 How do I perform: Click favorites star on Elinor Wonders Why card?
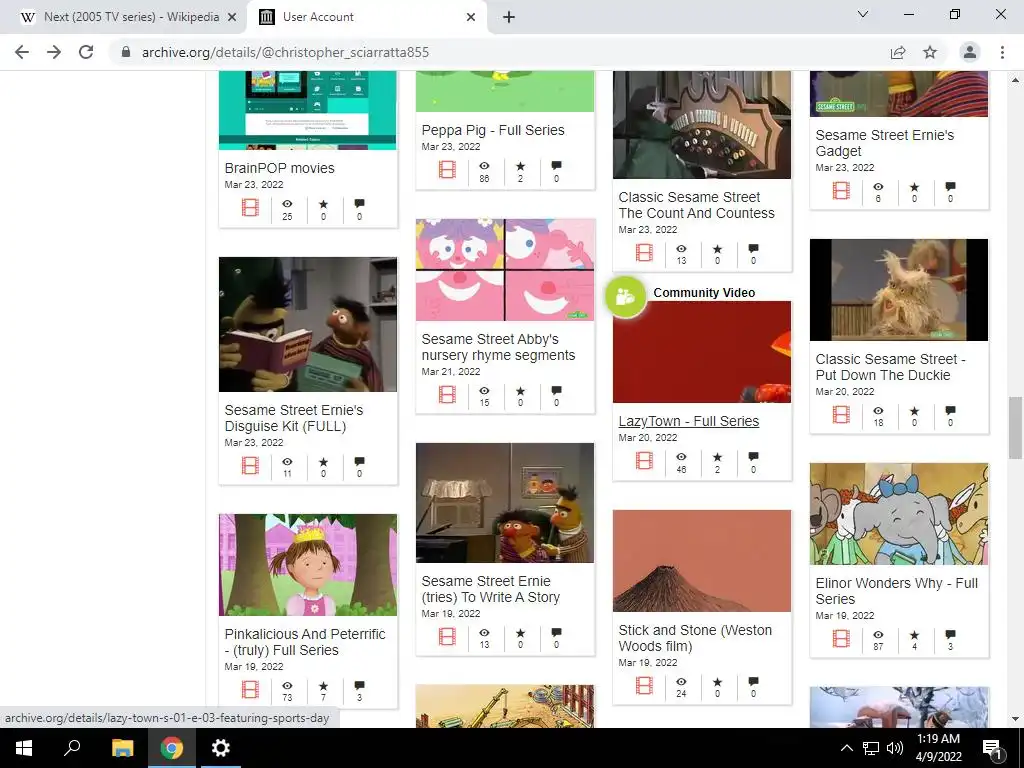(x=914, y=635)
